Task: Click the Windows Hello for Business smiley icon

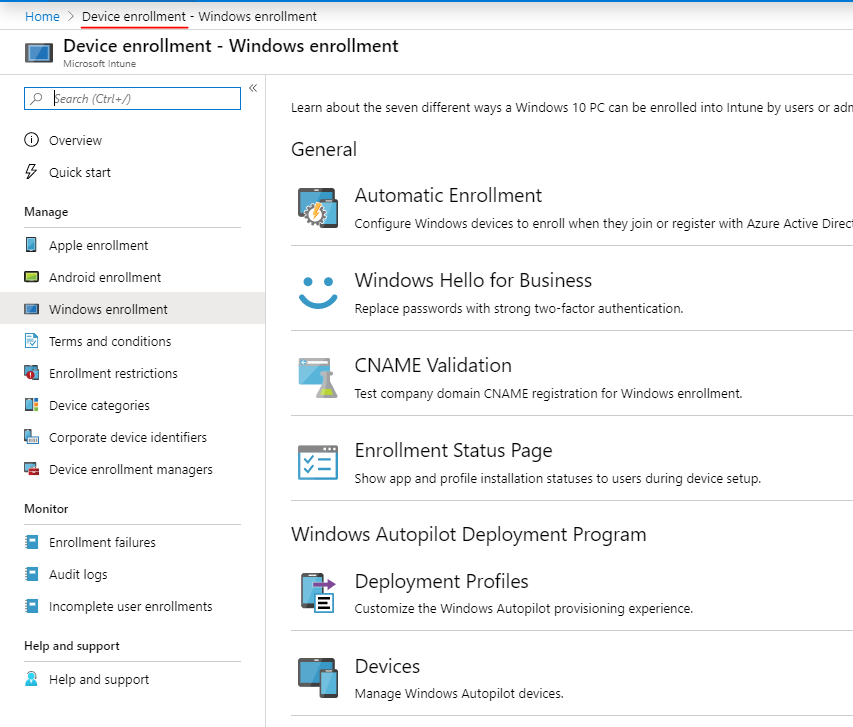Action: click(320, 289)
